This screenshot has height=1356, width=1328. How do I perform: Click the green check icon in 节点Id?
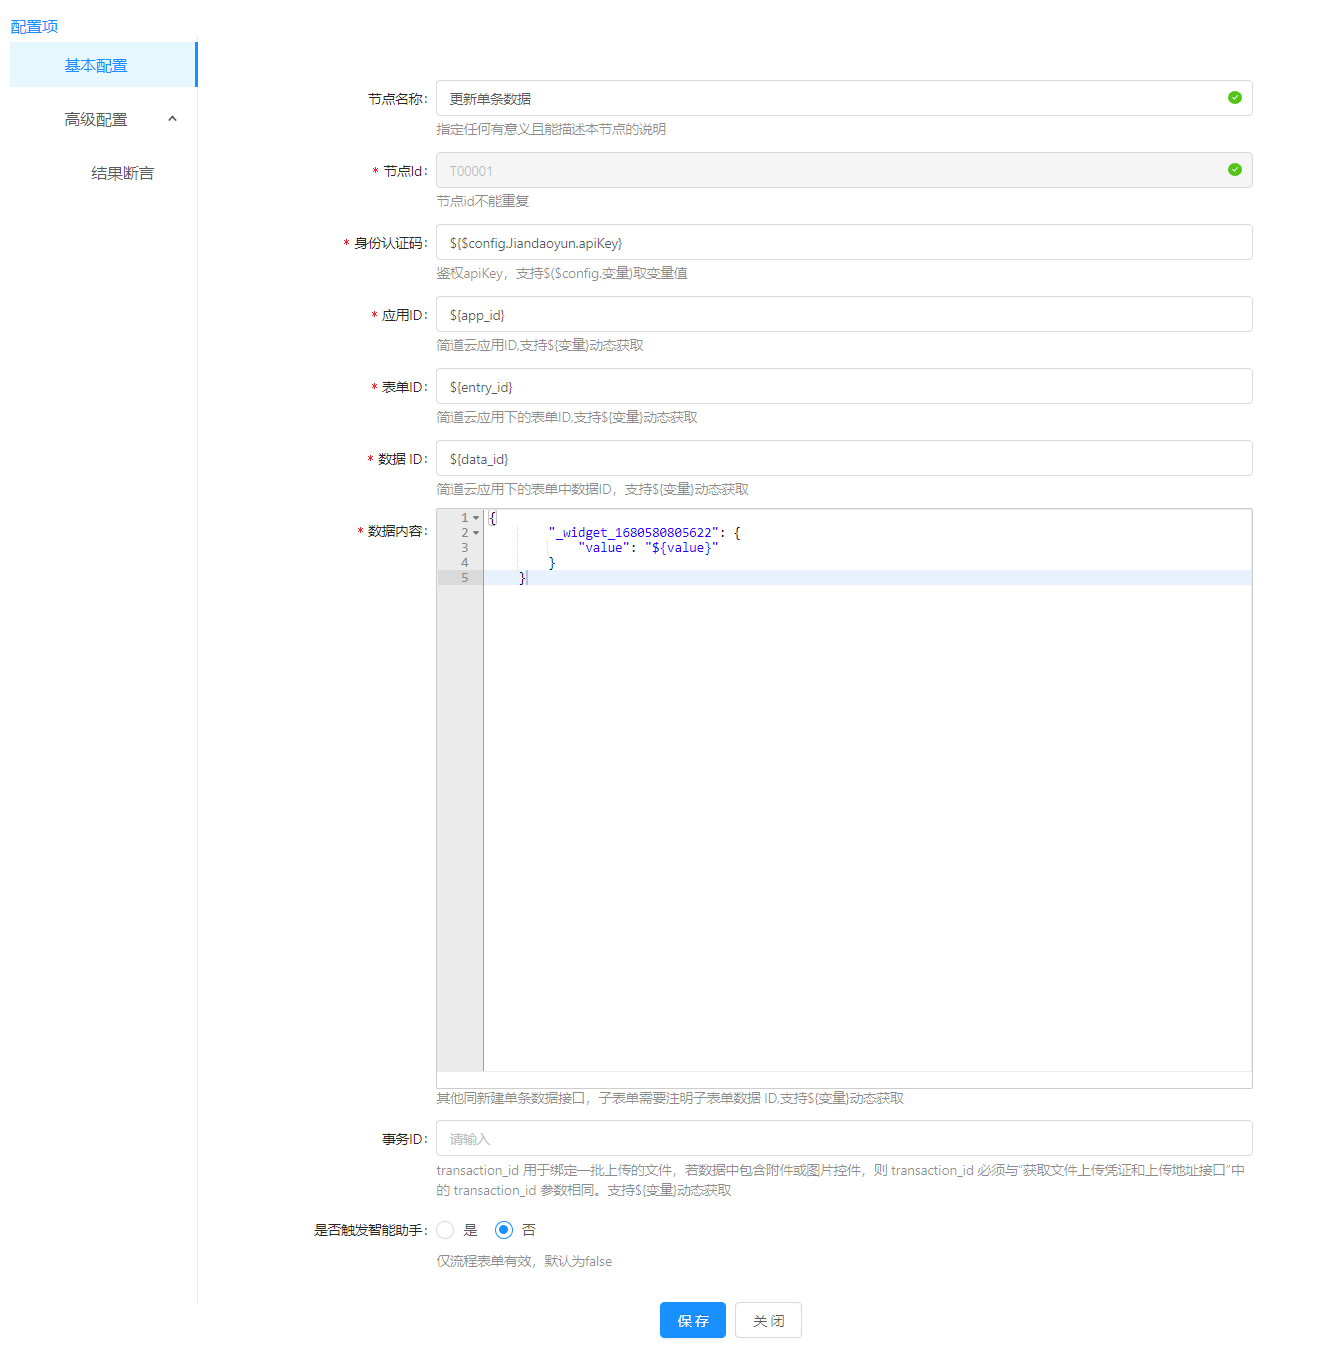[1235, 169]
